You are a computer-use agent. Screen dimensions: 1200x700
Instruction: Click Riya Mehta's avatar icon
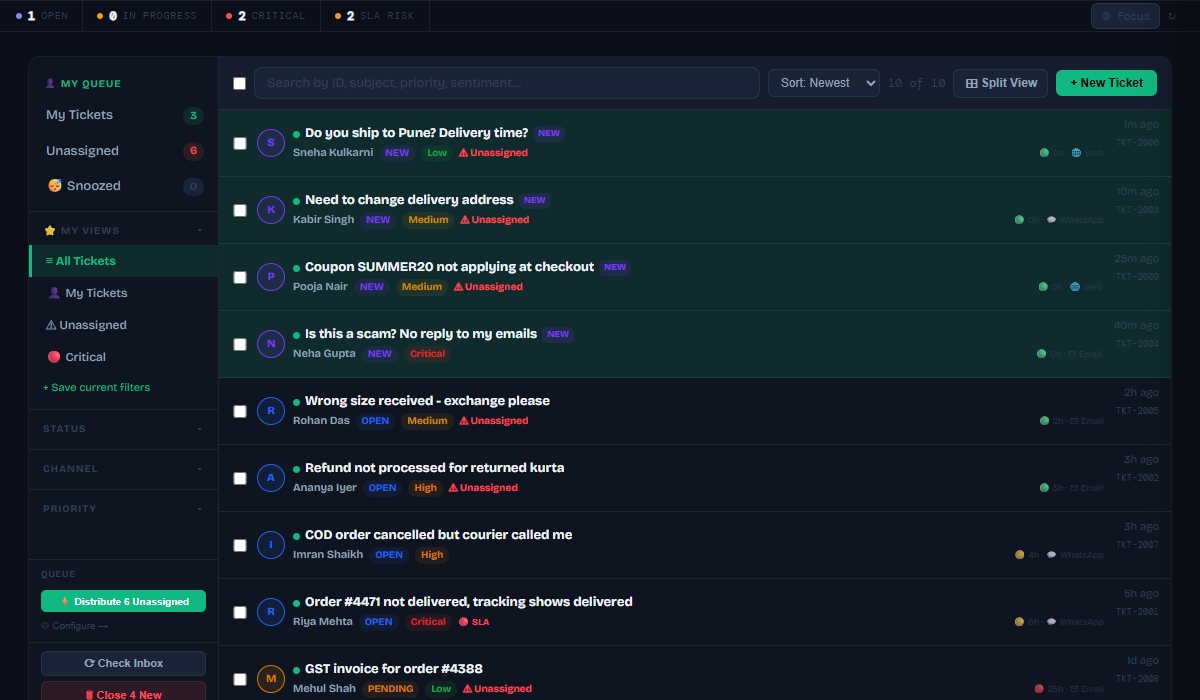271,612
